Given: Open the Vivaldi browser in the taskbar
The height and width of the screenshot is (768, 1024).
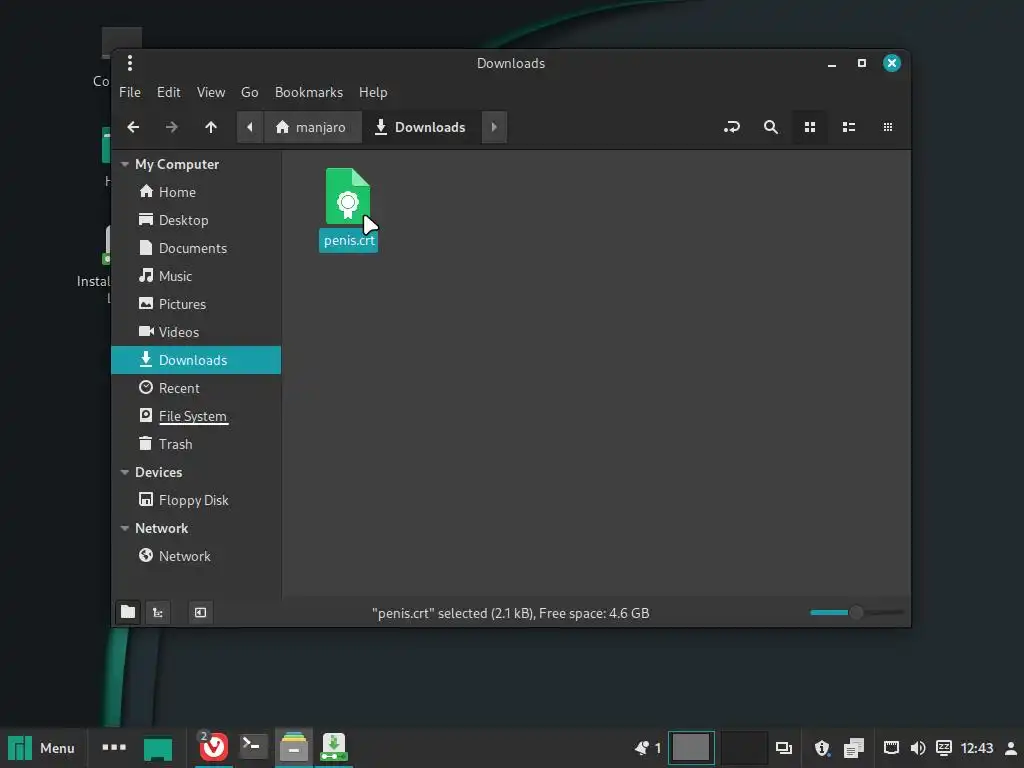Looking at the screenshot, I should click(213, 747).
